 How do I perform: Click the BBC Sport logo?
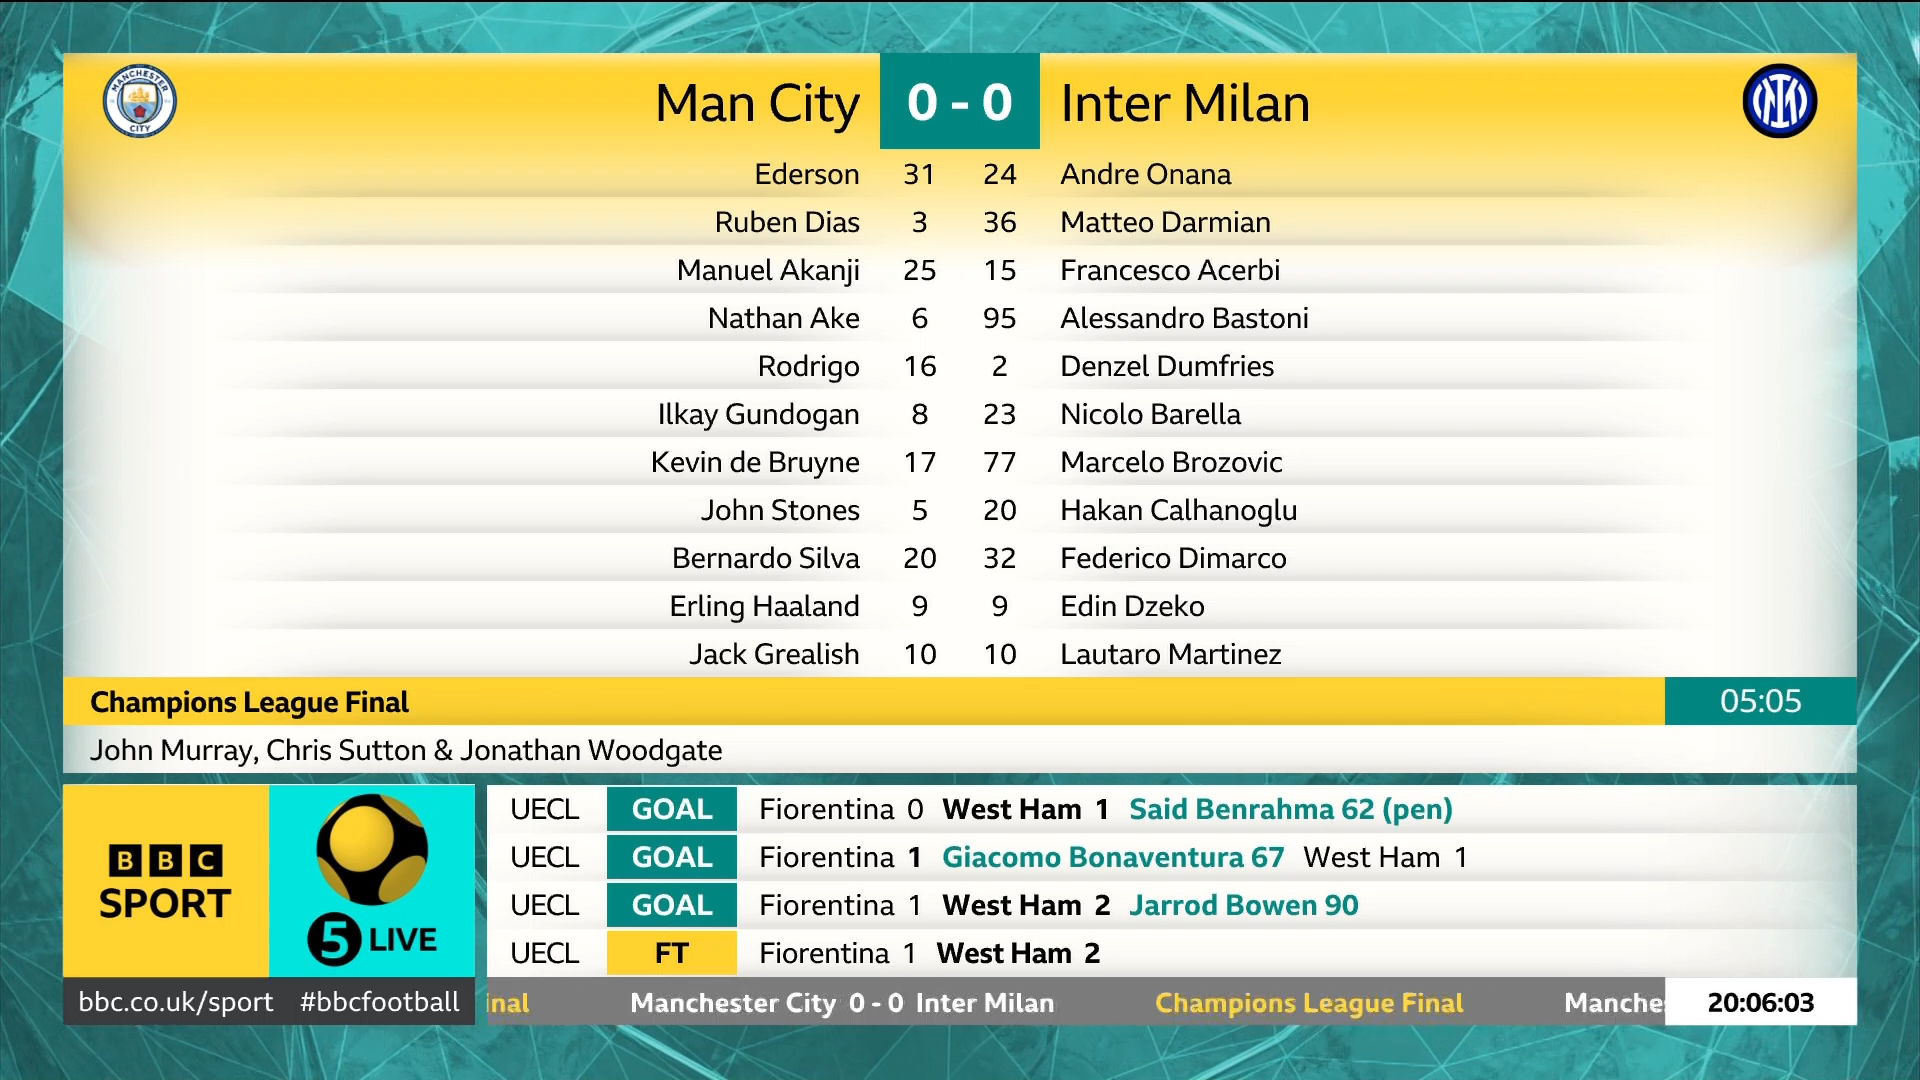click(x=166, y=881)
